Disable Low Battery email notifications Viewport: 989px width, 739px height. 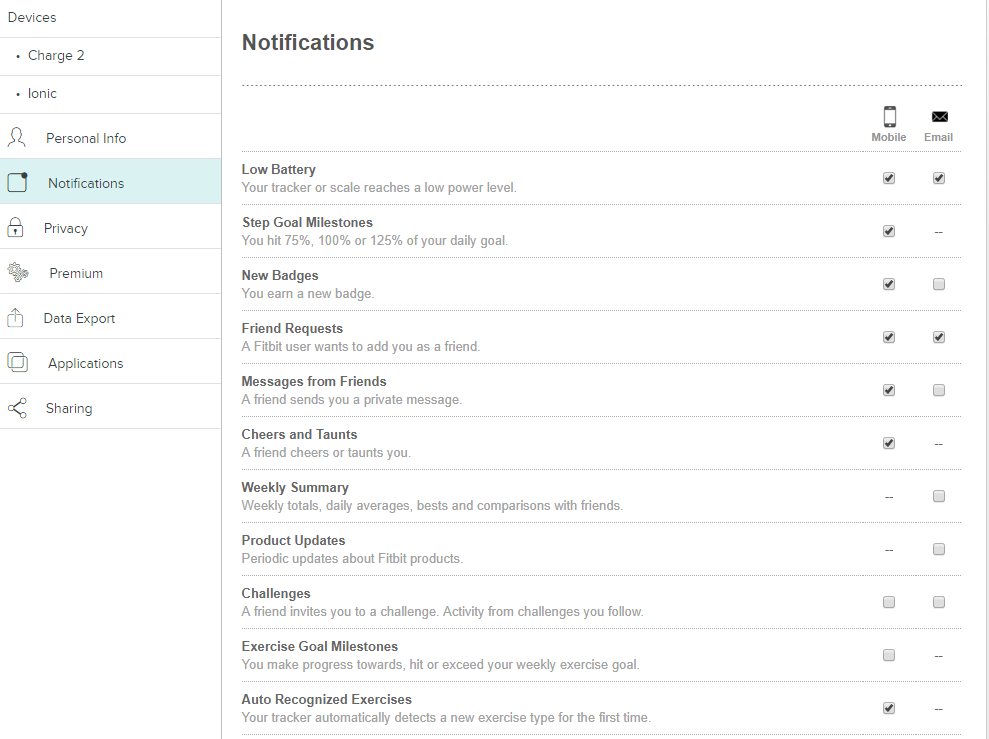click(x=938, y=178)
